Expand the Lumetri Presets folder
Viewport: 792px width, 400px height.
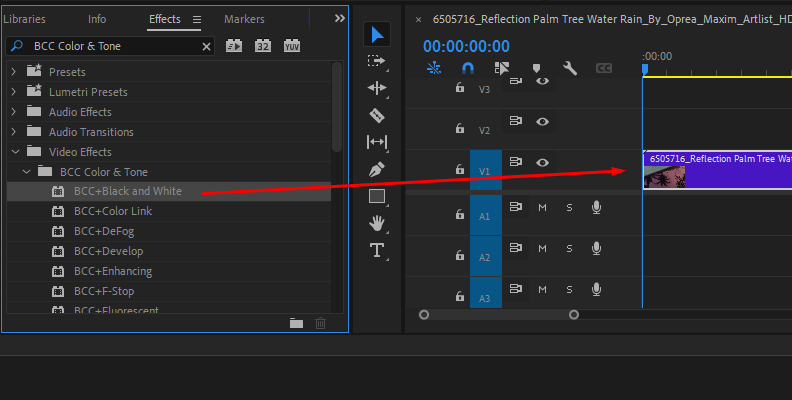14,92
